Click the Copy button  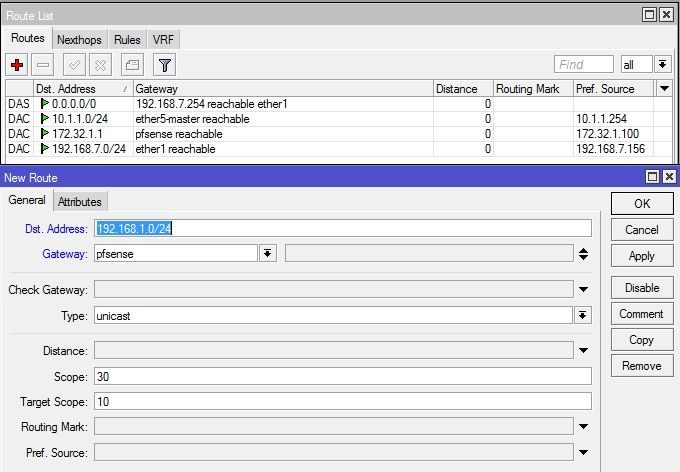pos(642,340)
